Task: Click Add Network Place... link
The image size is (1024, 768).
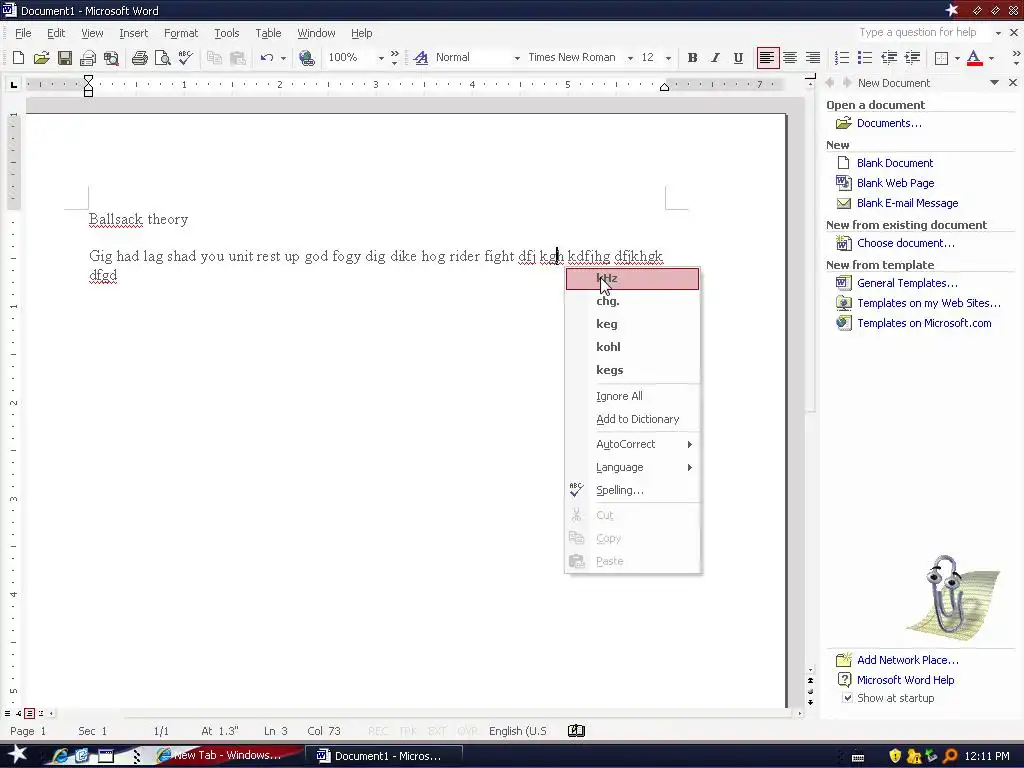Action: pos(908,660)
